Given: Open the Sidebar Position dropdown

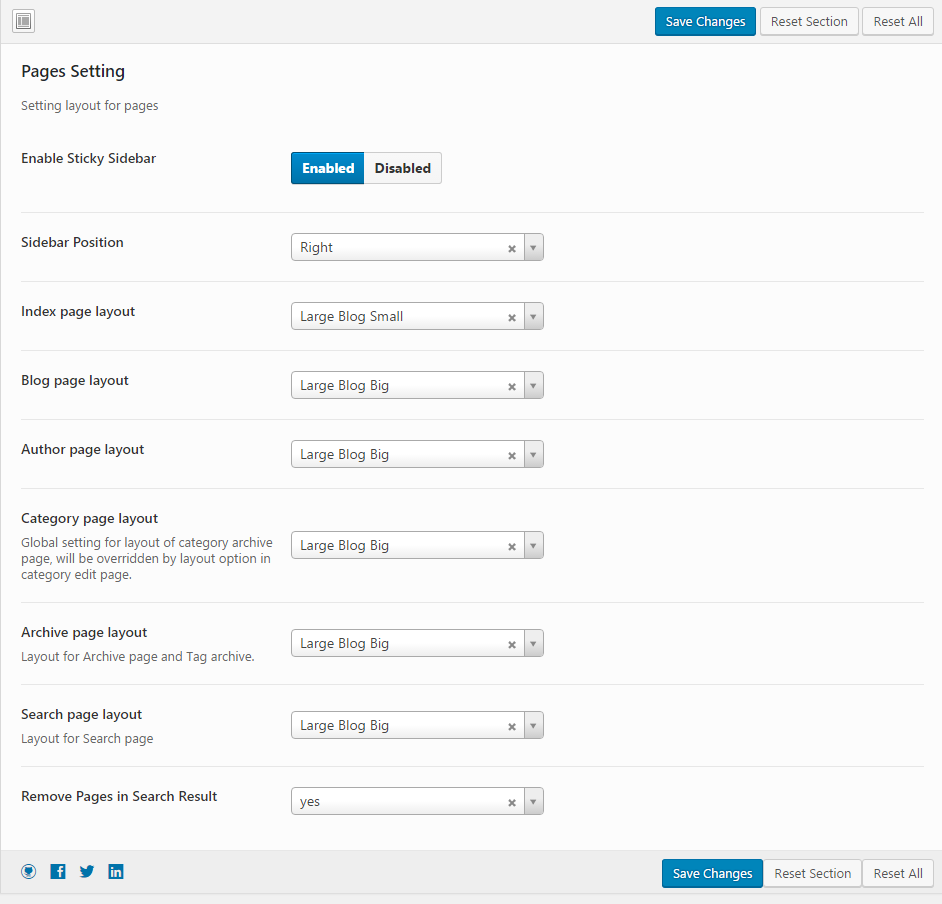Looking at the screenshot, I should [x=533, y=248].
